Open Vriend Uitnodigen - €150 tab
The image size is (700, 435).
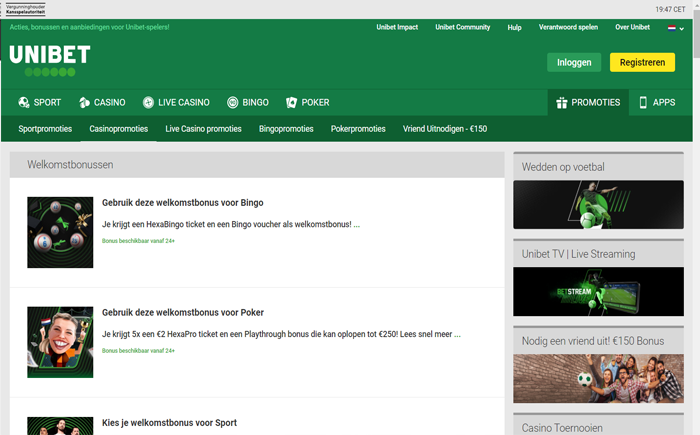coord(445,129)
